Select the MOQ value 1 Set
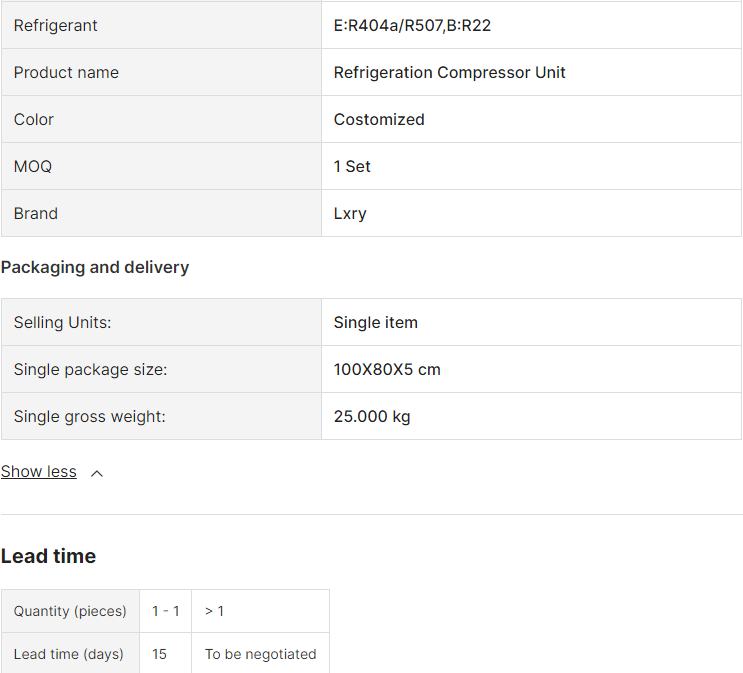This screenshot has width=743, height=673. pos(352,167)
